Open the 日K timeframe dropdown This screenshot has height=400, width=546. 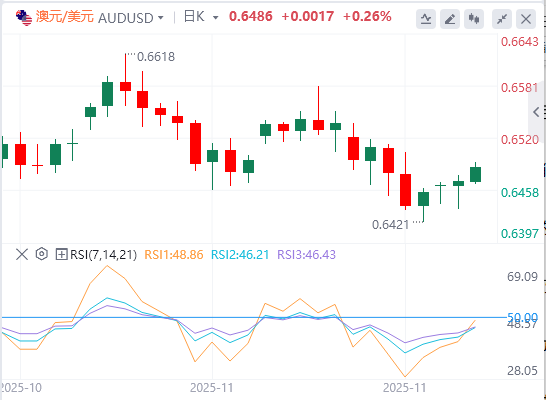215,17
